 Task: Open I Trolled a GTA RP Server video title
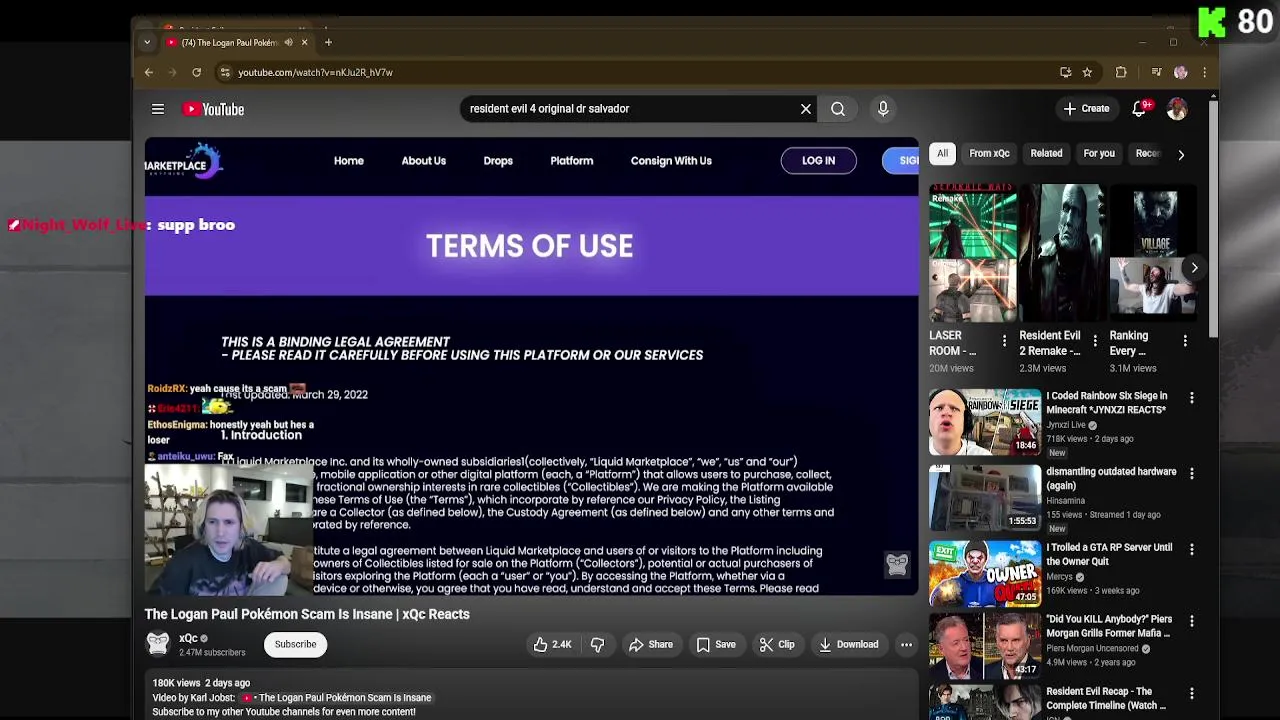click(1109, 554)
